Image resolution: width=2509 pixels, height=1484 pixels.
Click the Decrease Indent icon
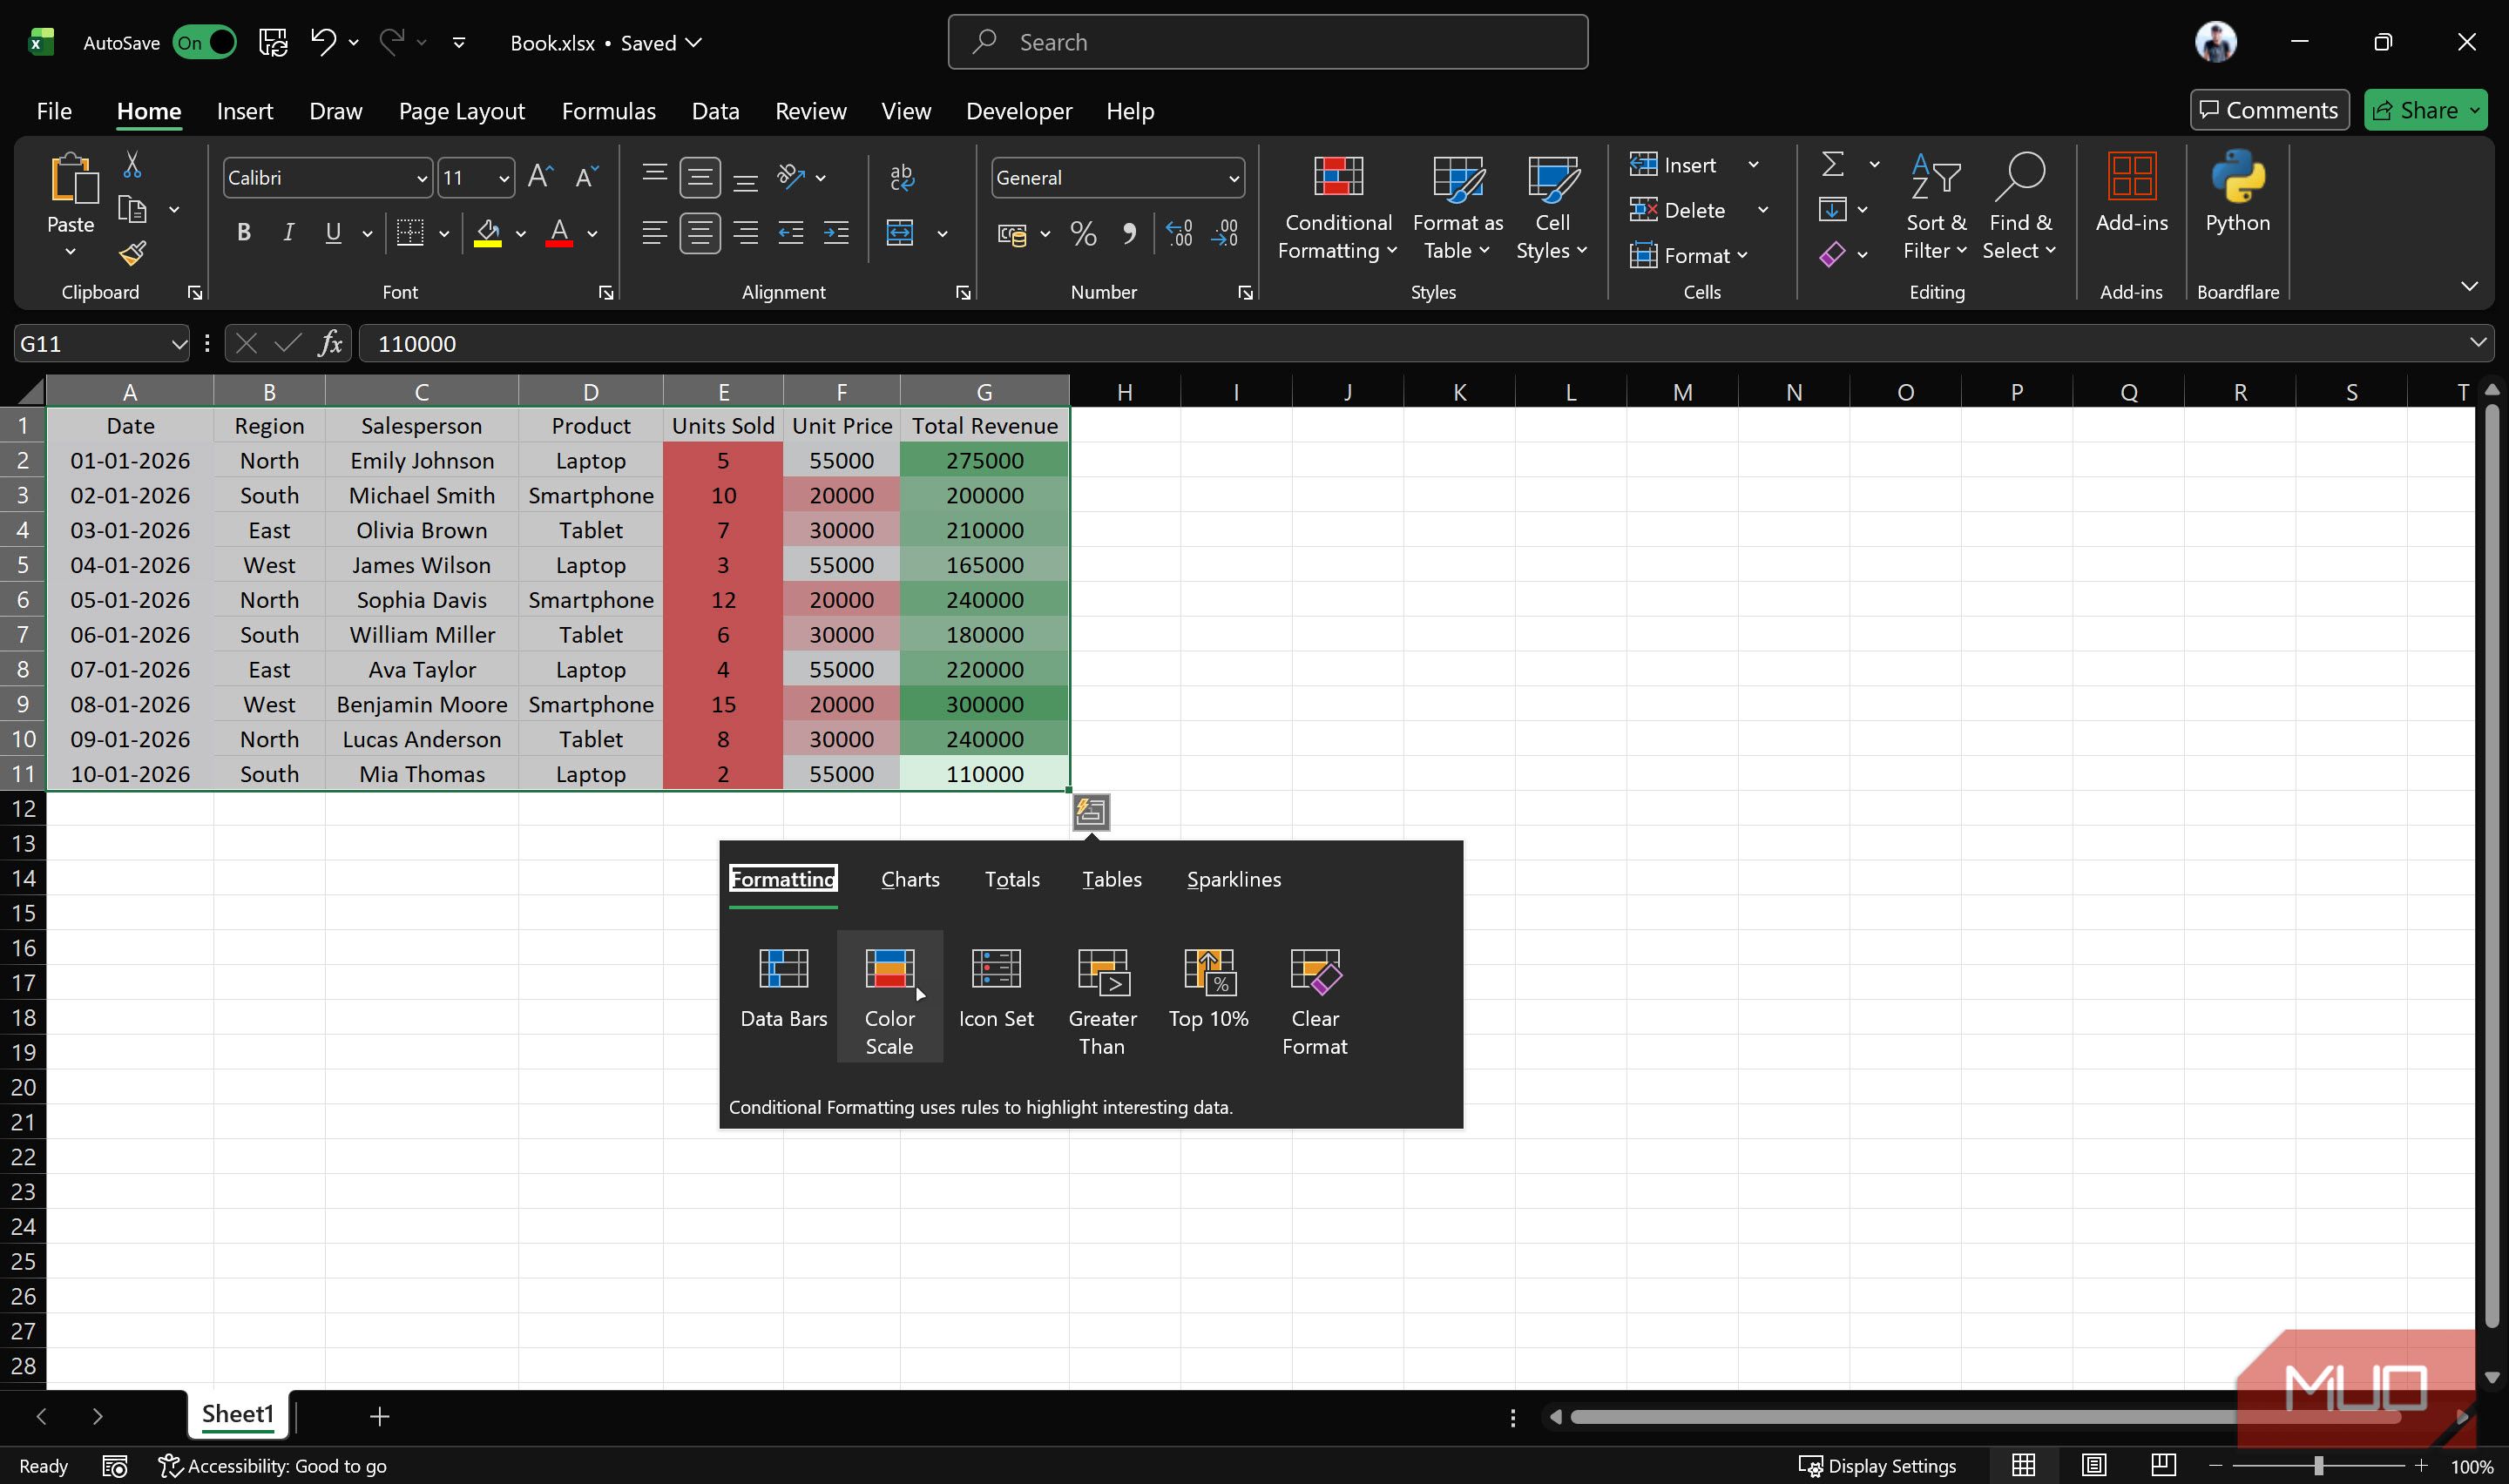[x=791, y=234]
